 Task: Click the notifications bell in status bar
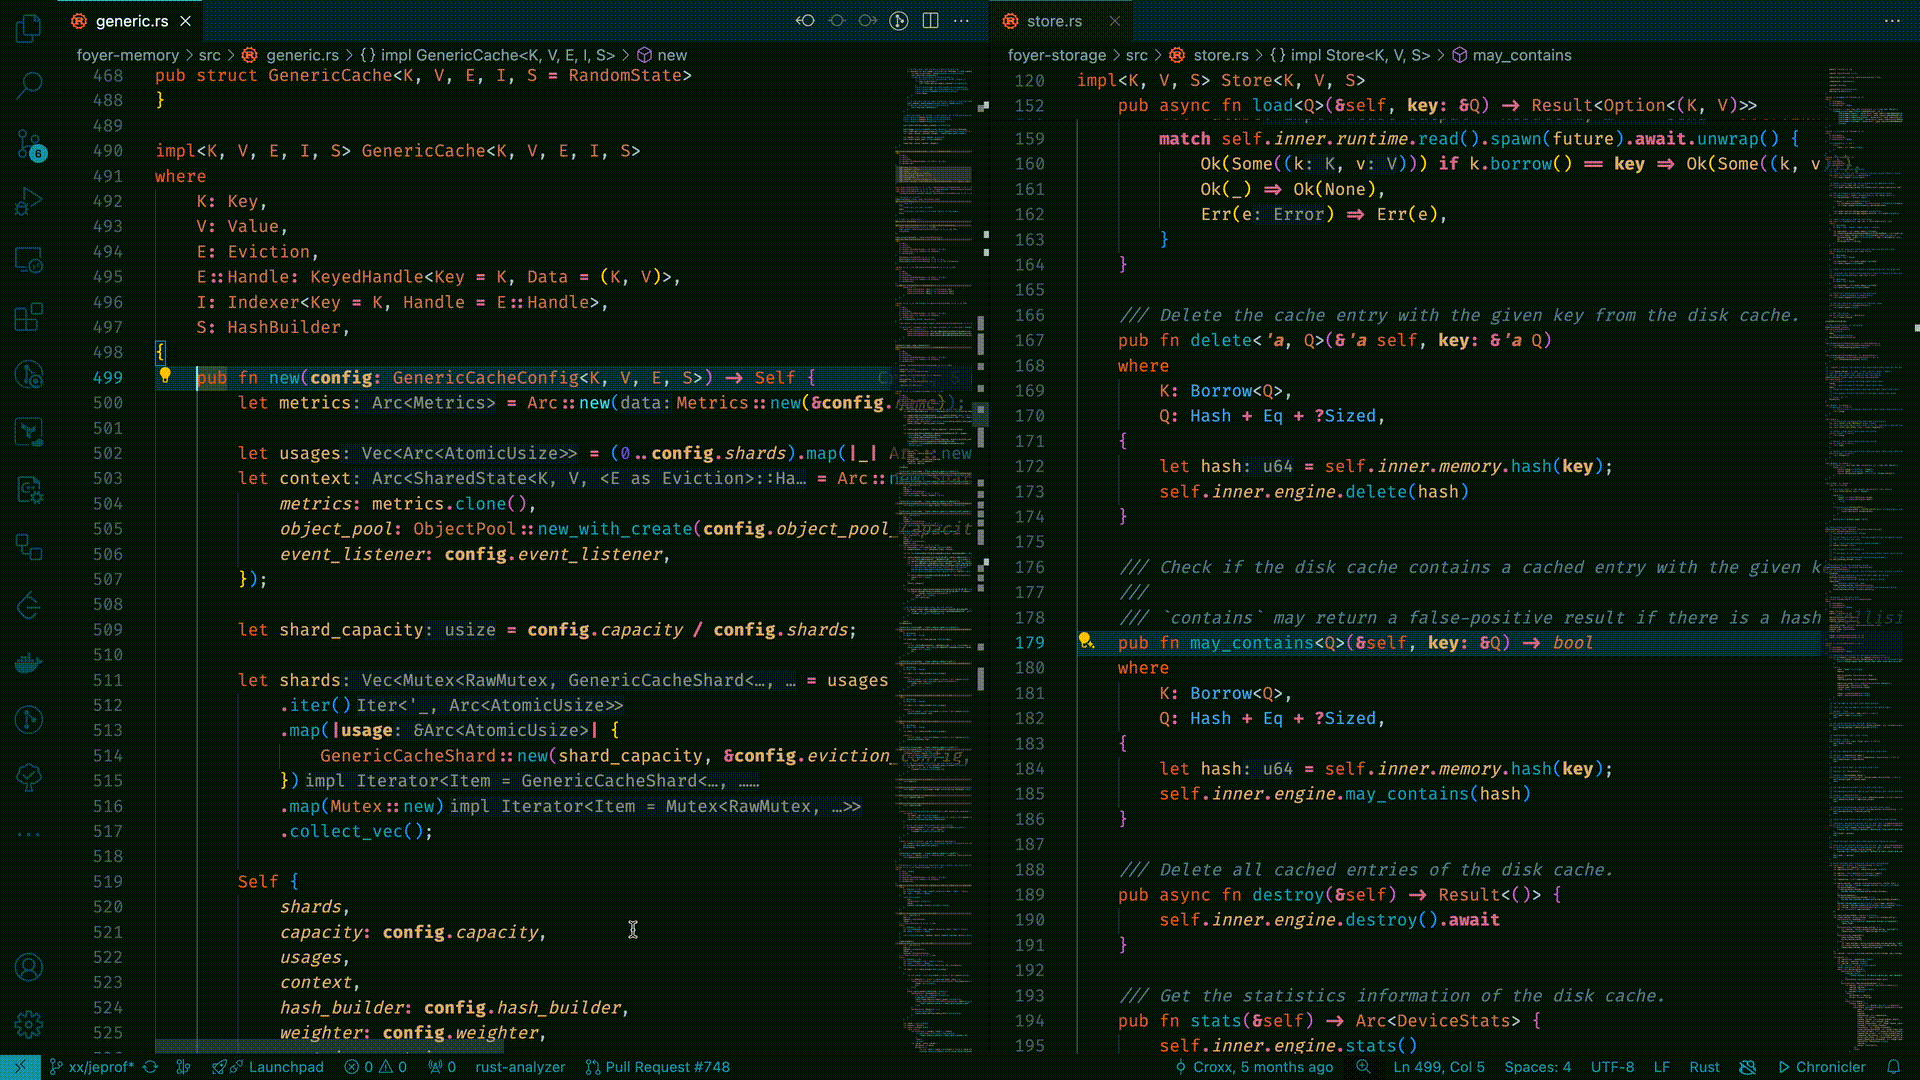[1893, 1067]
